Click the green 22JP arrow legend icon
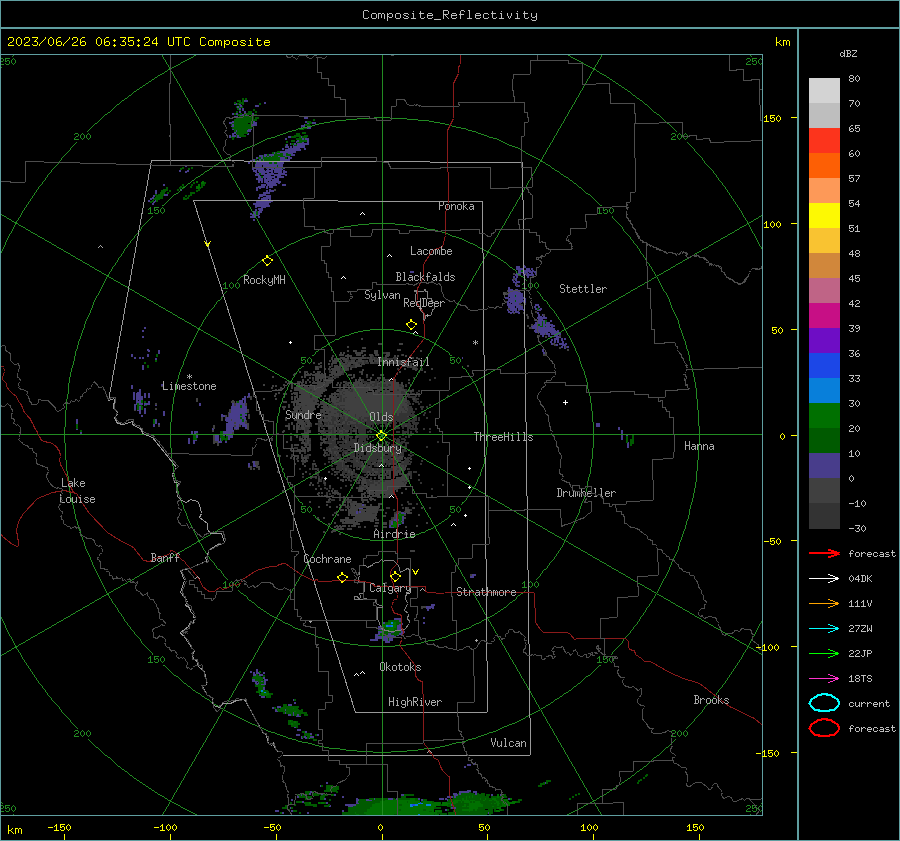This screenshot has height=841, width=900. [824, 653]
